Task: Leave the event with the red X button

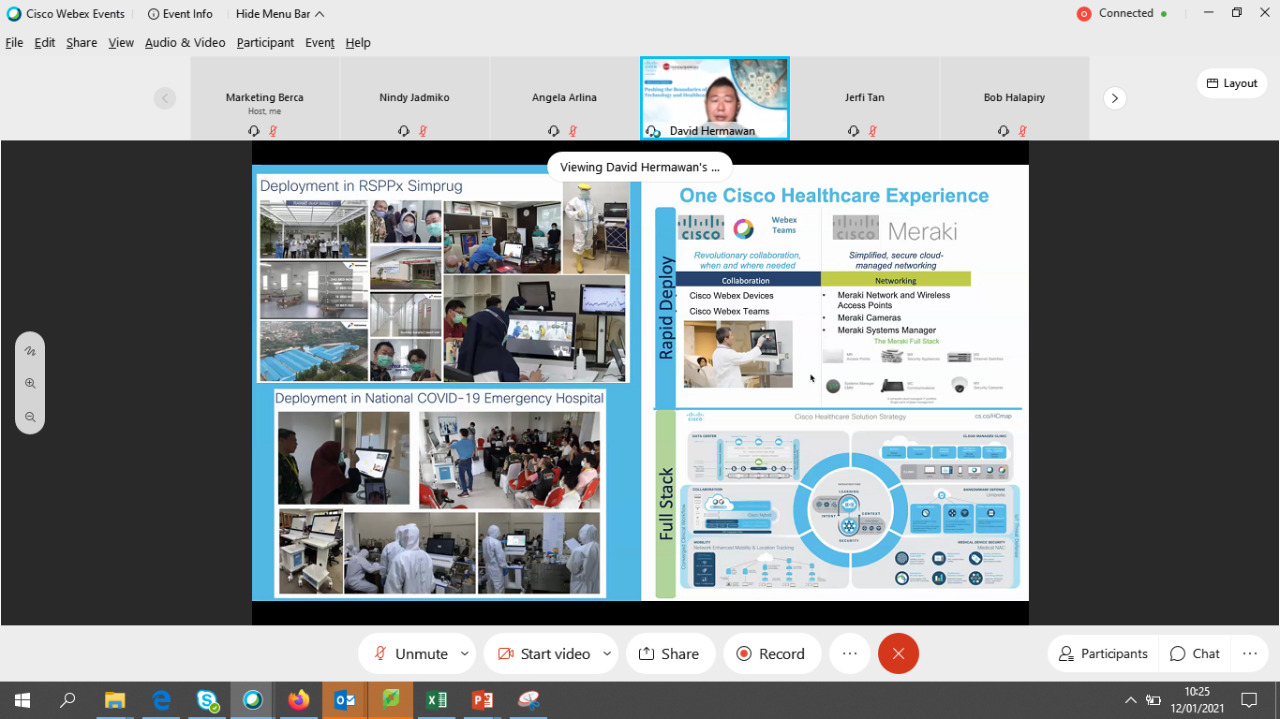Action: pos(898,654)
